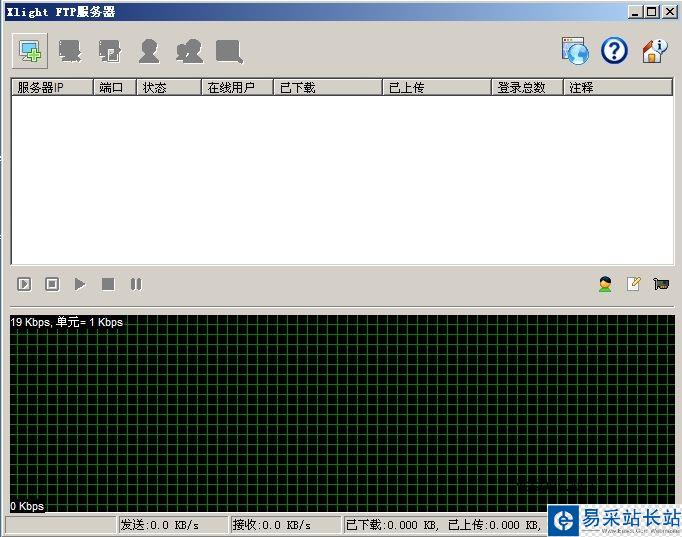This screenshot has height=537, width=682.
Task: Click the greyed-out modify virtual server icon
Action: 110,51
